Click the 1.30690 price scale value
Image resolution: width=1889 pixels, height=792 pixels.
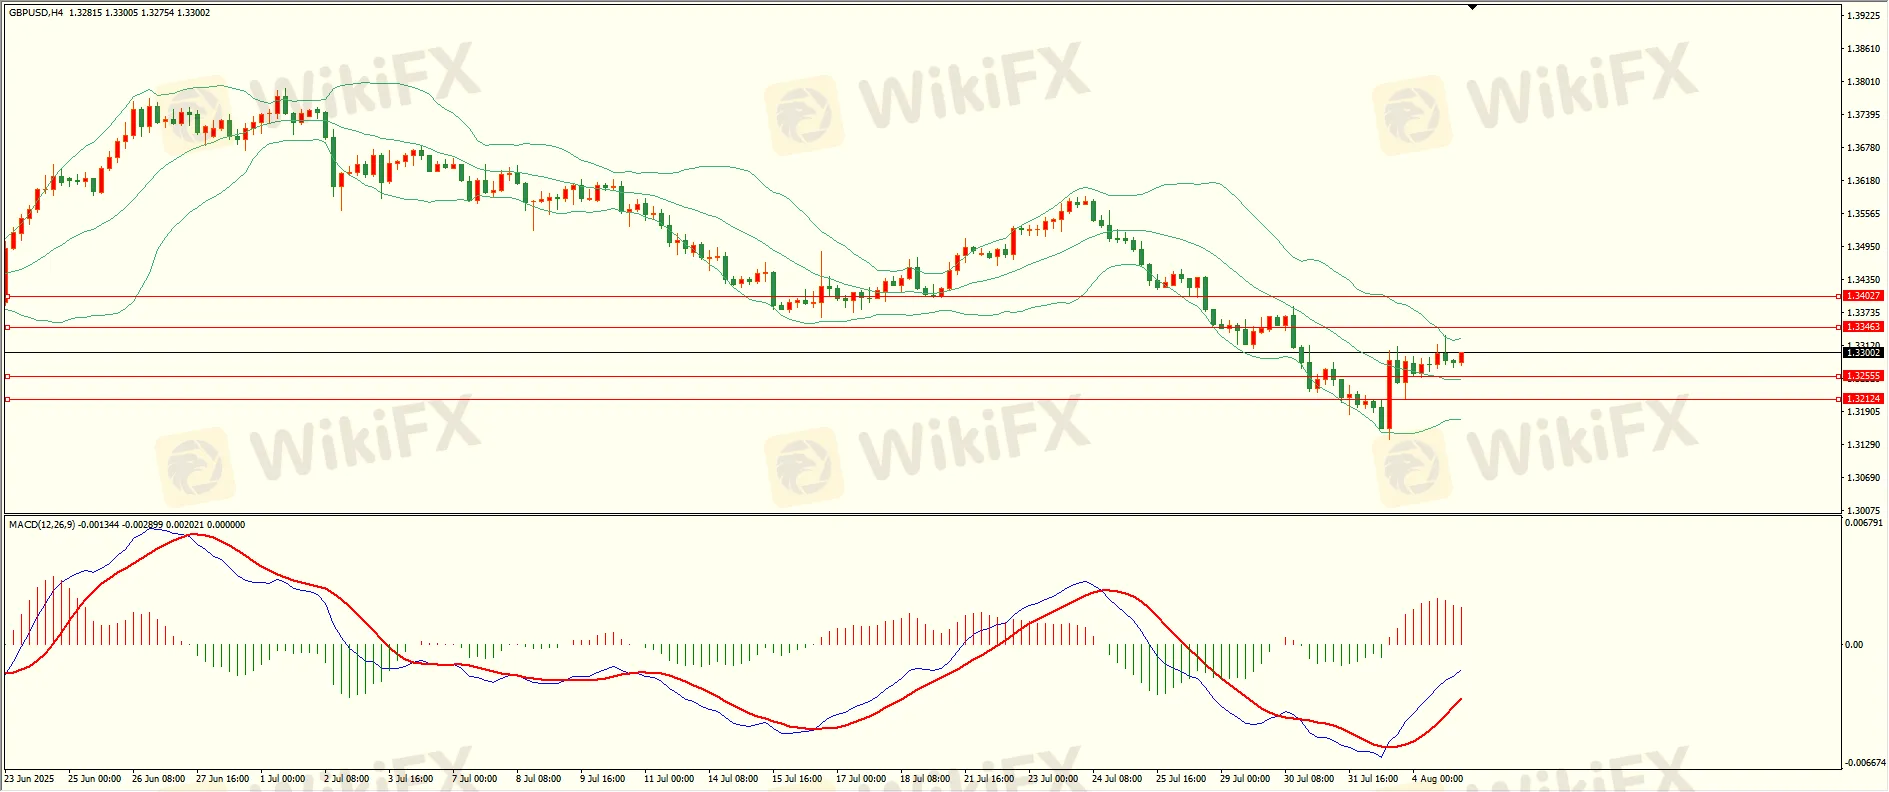click(1863, 478)
